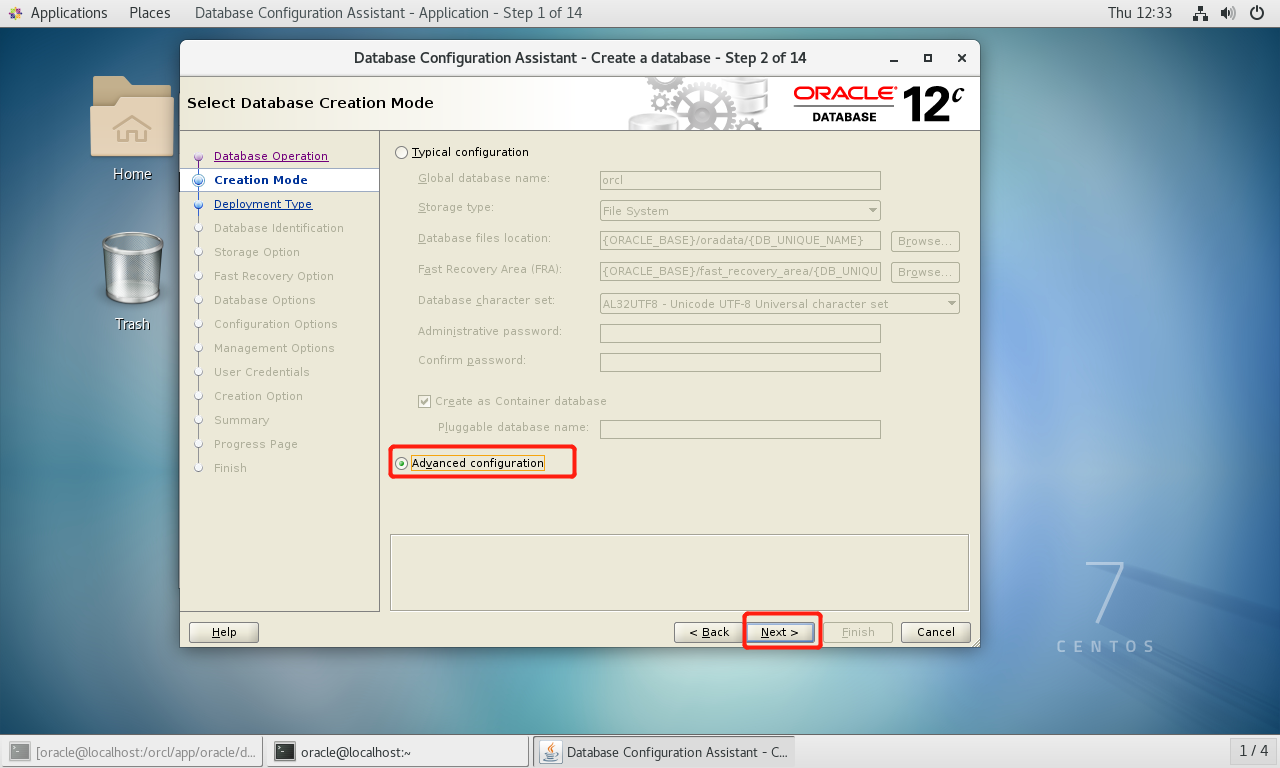This screenshot has height=768, width=1280.
Task: Click Storage Option step label
Action: pos(257,252)
